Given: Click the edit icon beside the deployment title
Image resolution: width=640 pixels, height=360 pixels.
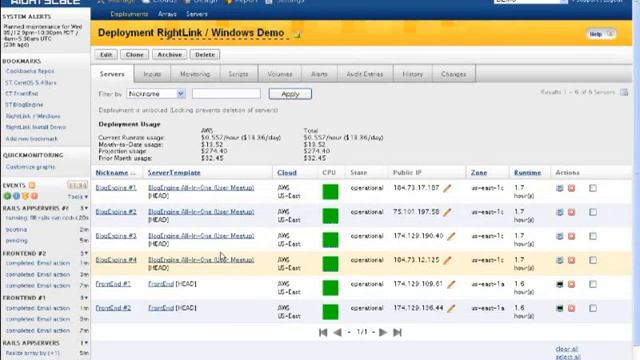Looking at the screenshot, I should click(x=297, y=35).
